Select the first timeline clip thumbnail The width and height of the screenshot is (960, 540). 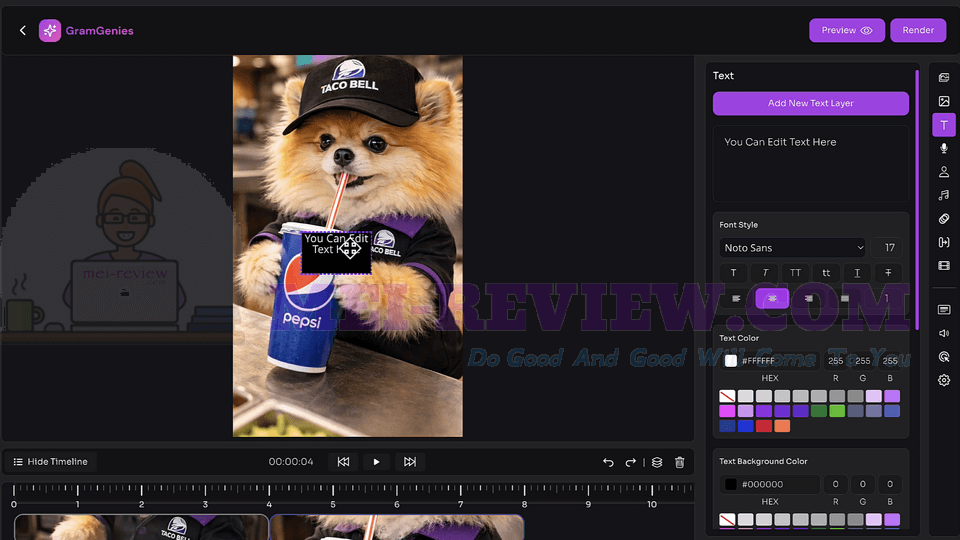[141, 527]
